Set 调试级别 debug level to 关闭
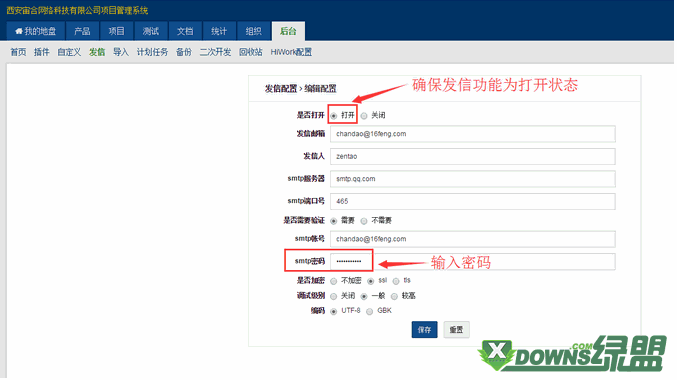The height and width of the screenshot is (380, 677). 334,297
